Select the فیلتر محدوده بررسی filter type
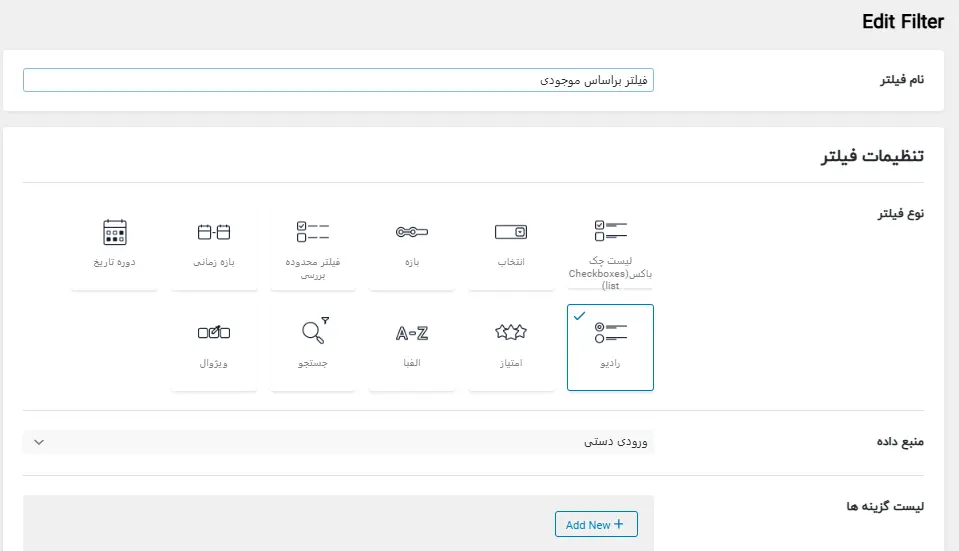 tap(313, 247)
